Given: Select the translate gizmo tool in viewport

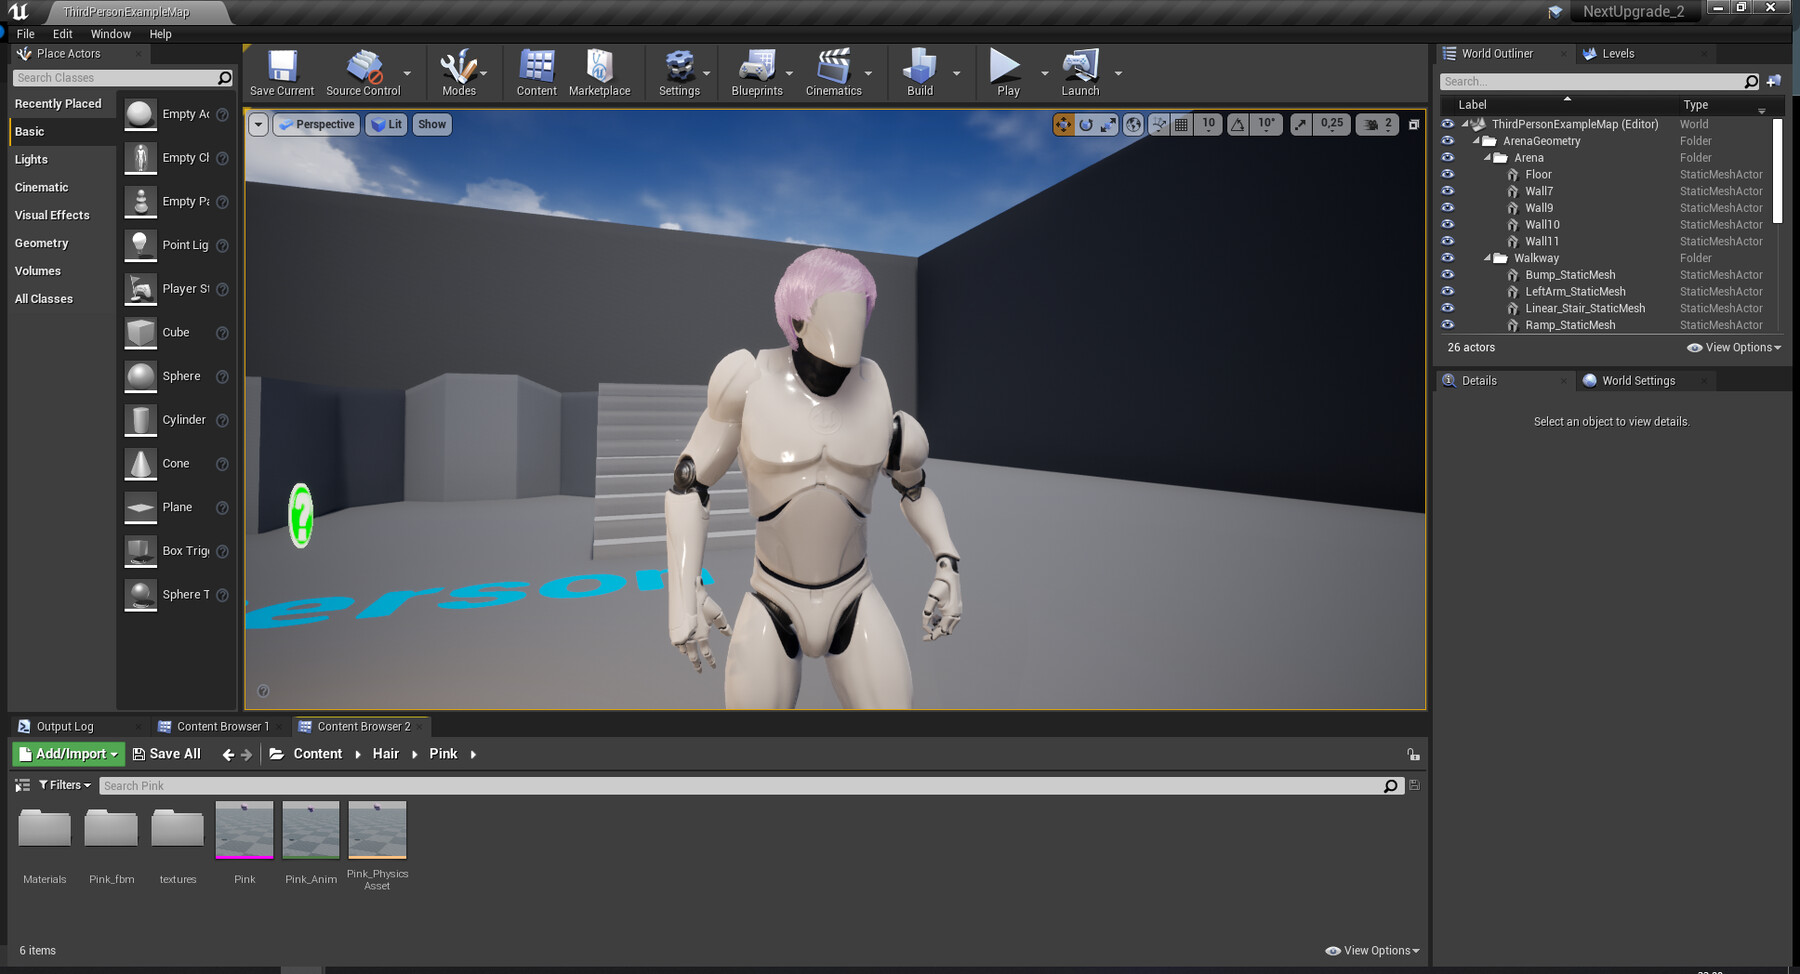Looking at the screenshot, I should pyautogui.click(x=1063, y=124).
